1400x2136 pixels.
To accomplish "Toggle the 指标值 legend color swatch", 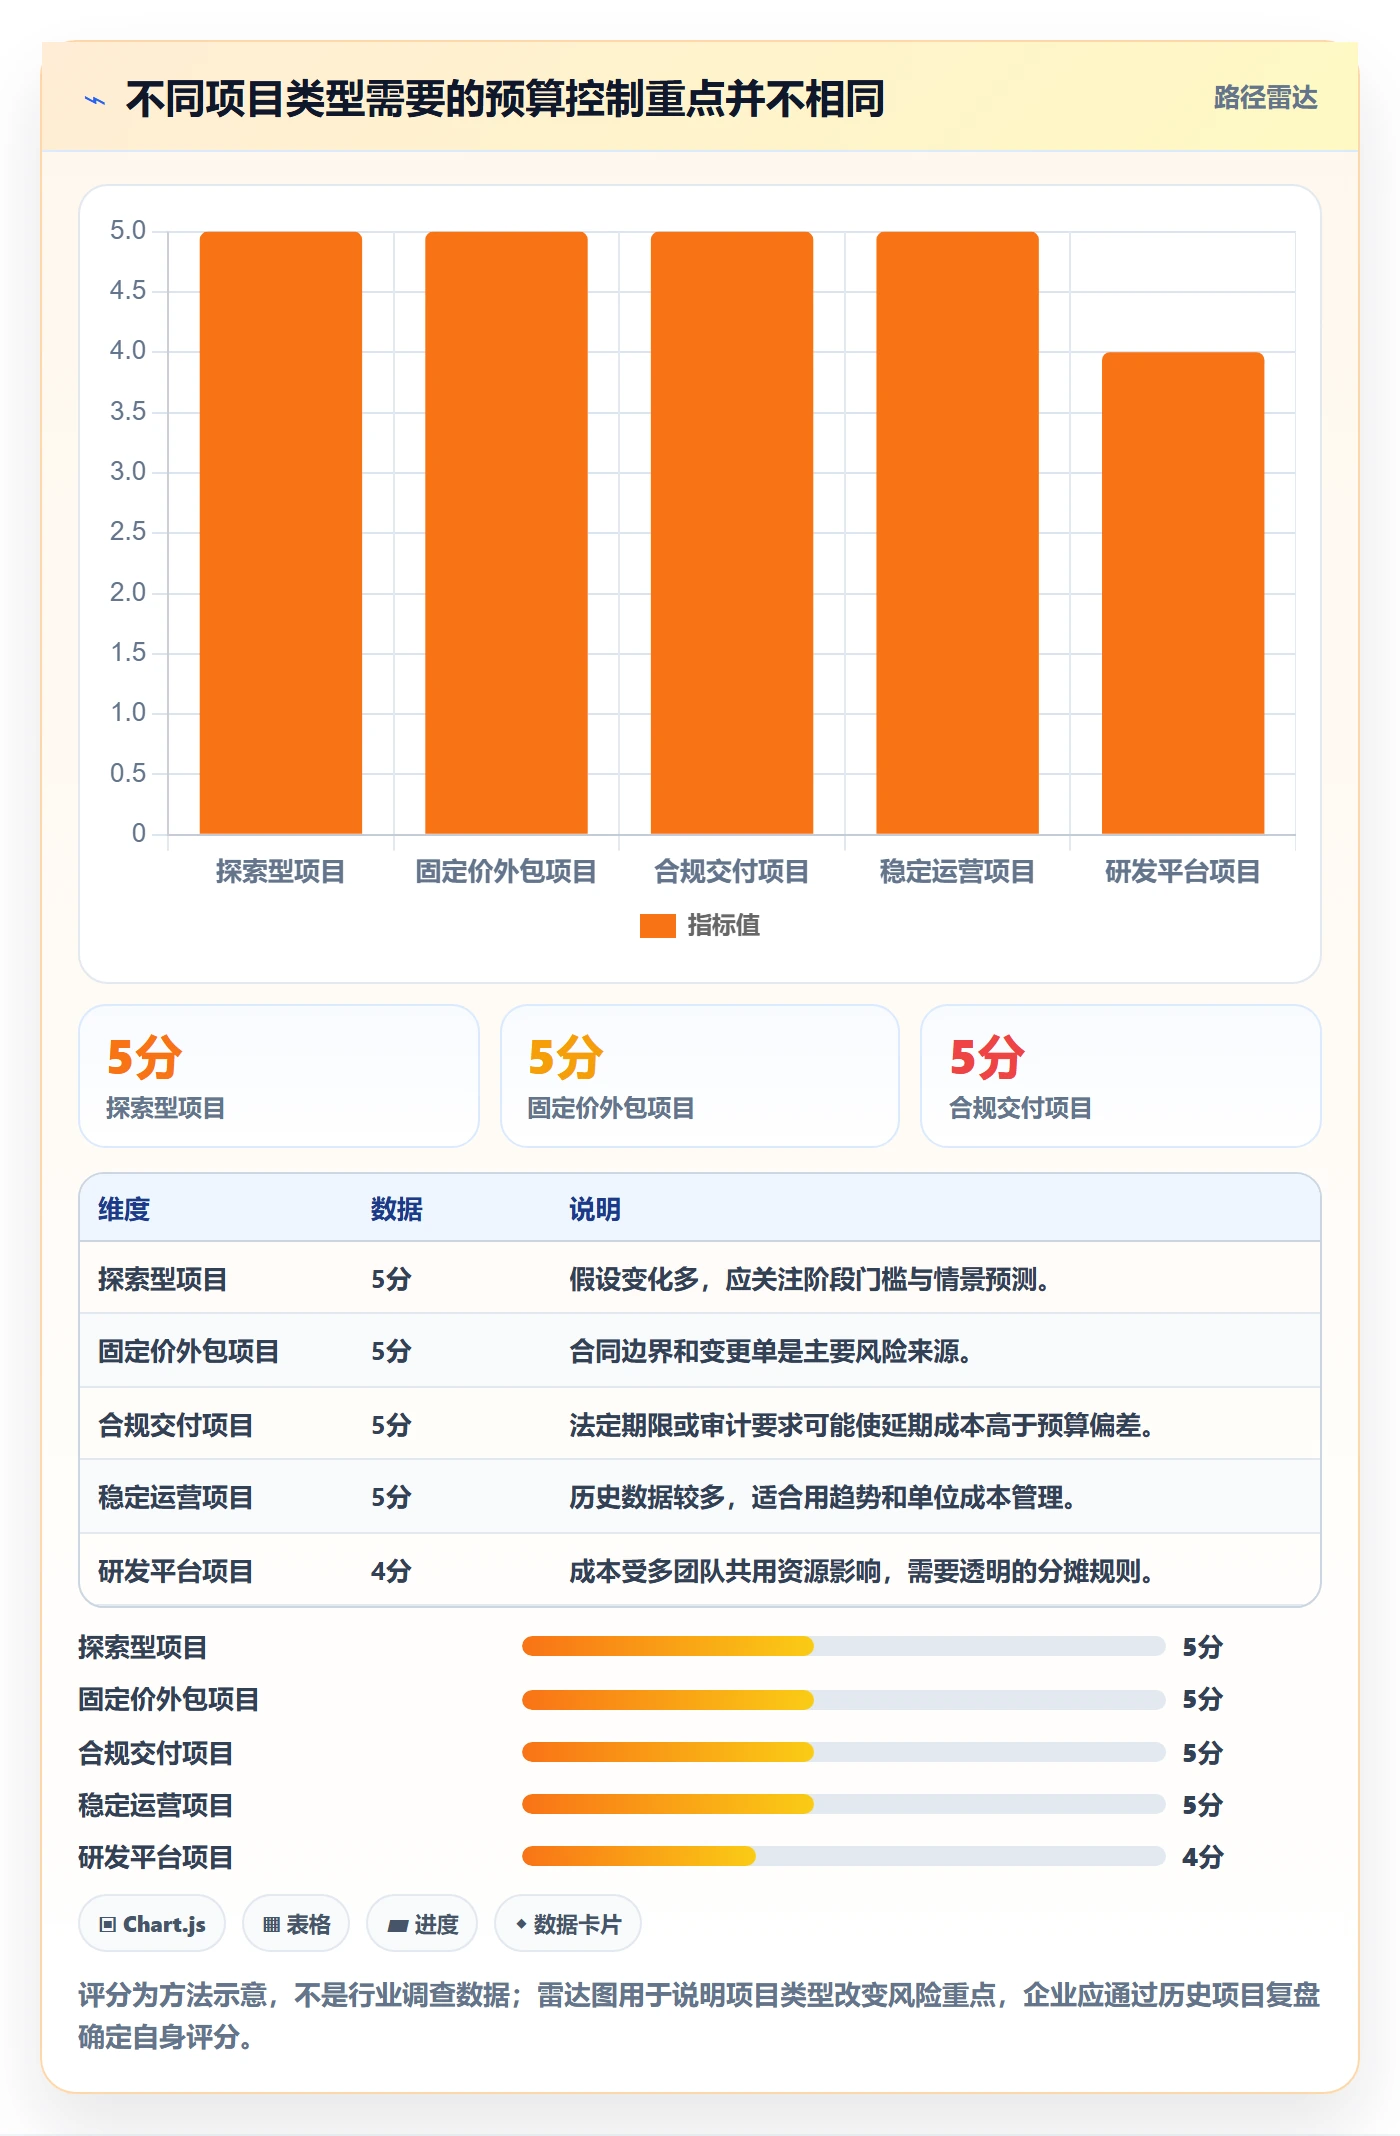I will [x=657, y=926].
